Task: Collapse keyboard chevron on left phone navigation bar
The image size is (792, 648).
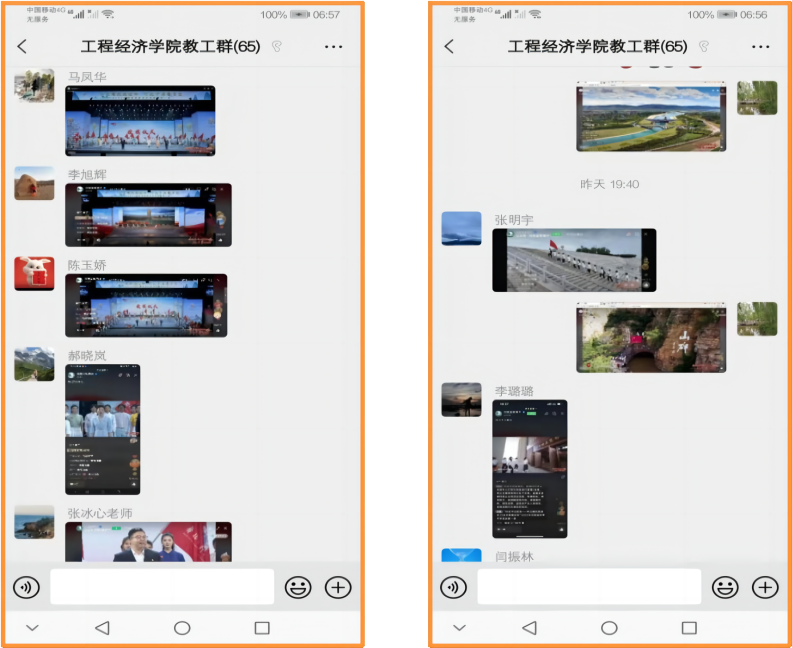Action: tap(32, 628)
